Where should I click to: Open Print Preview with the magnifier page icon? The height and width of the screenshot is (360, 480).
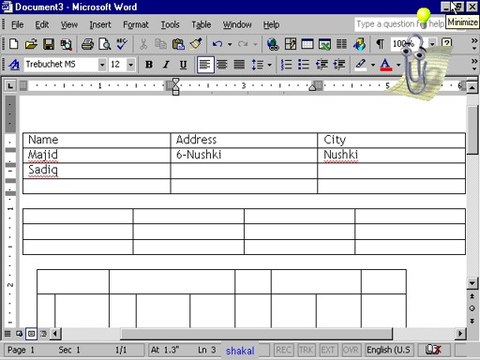105,44
